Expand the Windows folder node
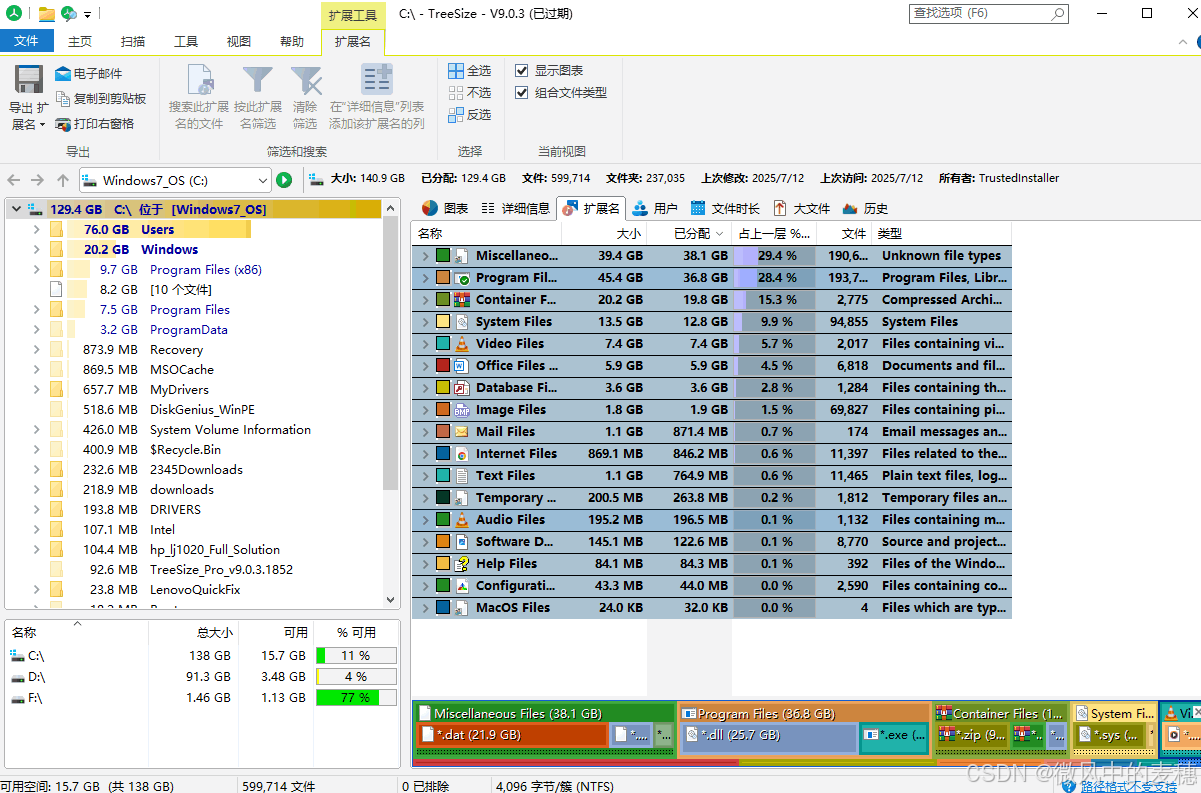Image resolution: width=1201 pixels, height=793 pixels. [37, 250]
